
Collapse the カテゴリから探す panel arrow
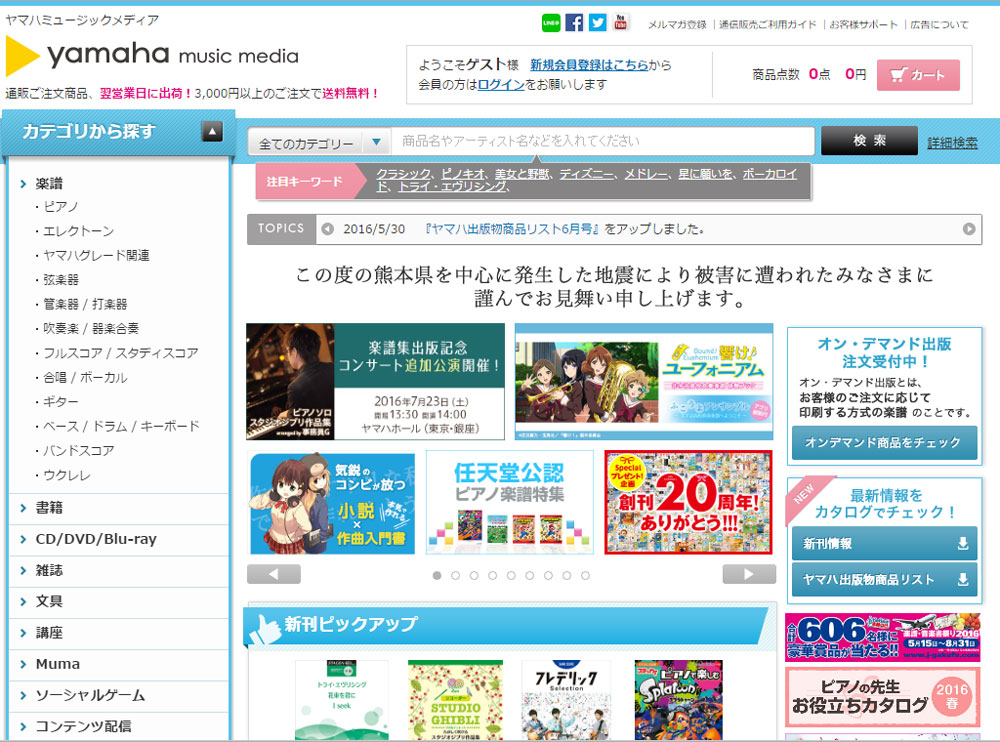[x=212, y=131]
